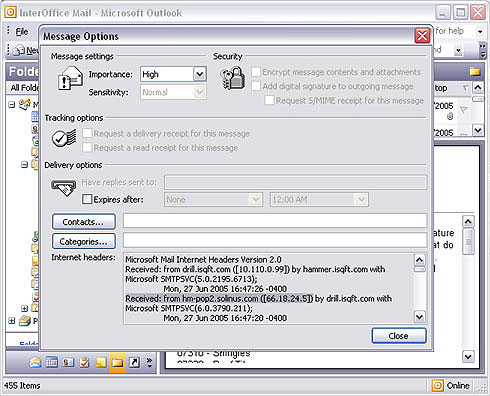The width and height of the screenshot is (490, 396).
Task: Open the Sensitivity dropdown
Action: point(199,92)
